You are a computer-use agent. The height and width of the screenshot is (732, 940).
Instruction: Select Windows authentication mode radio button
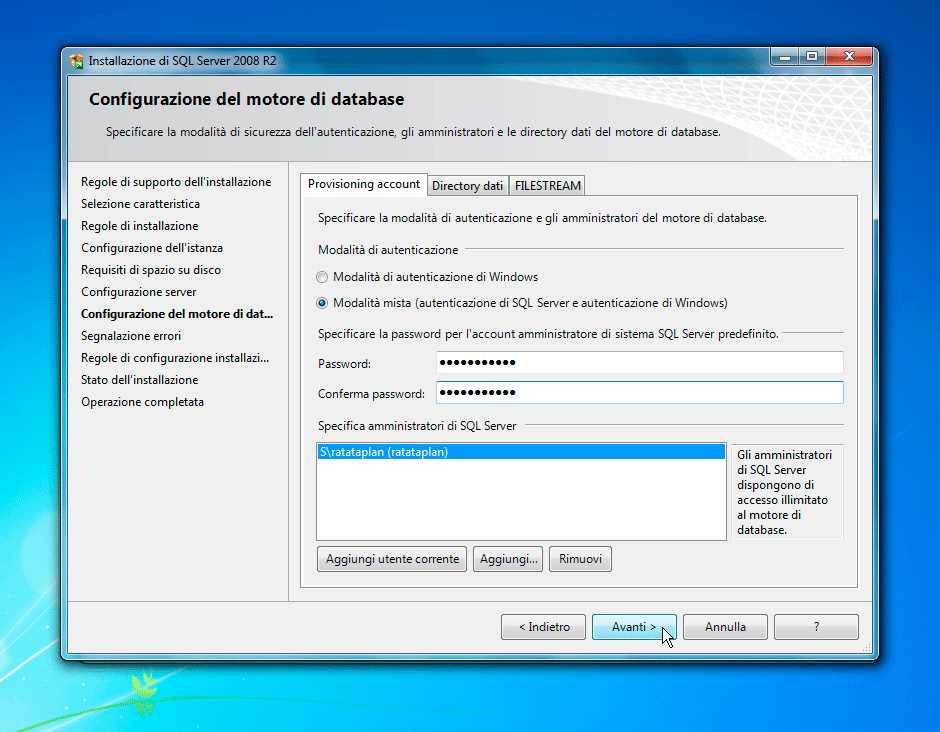coord(322,277)
